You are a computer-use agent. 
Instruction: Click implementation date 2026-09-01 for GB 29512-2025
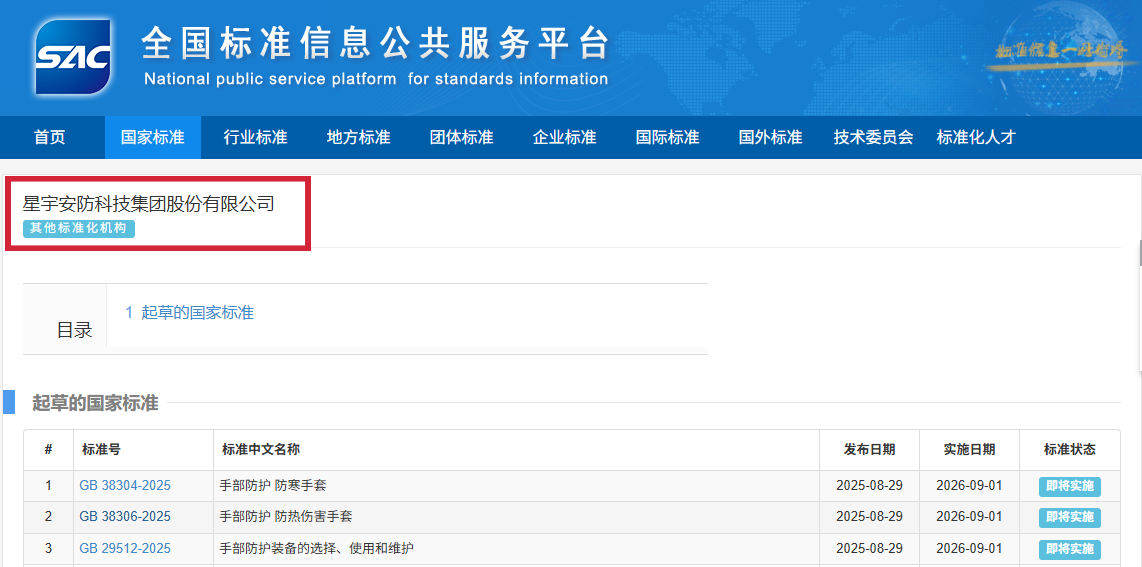969,548
